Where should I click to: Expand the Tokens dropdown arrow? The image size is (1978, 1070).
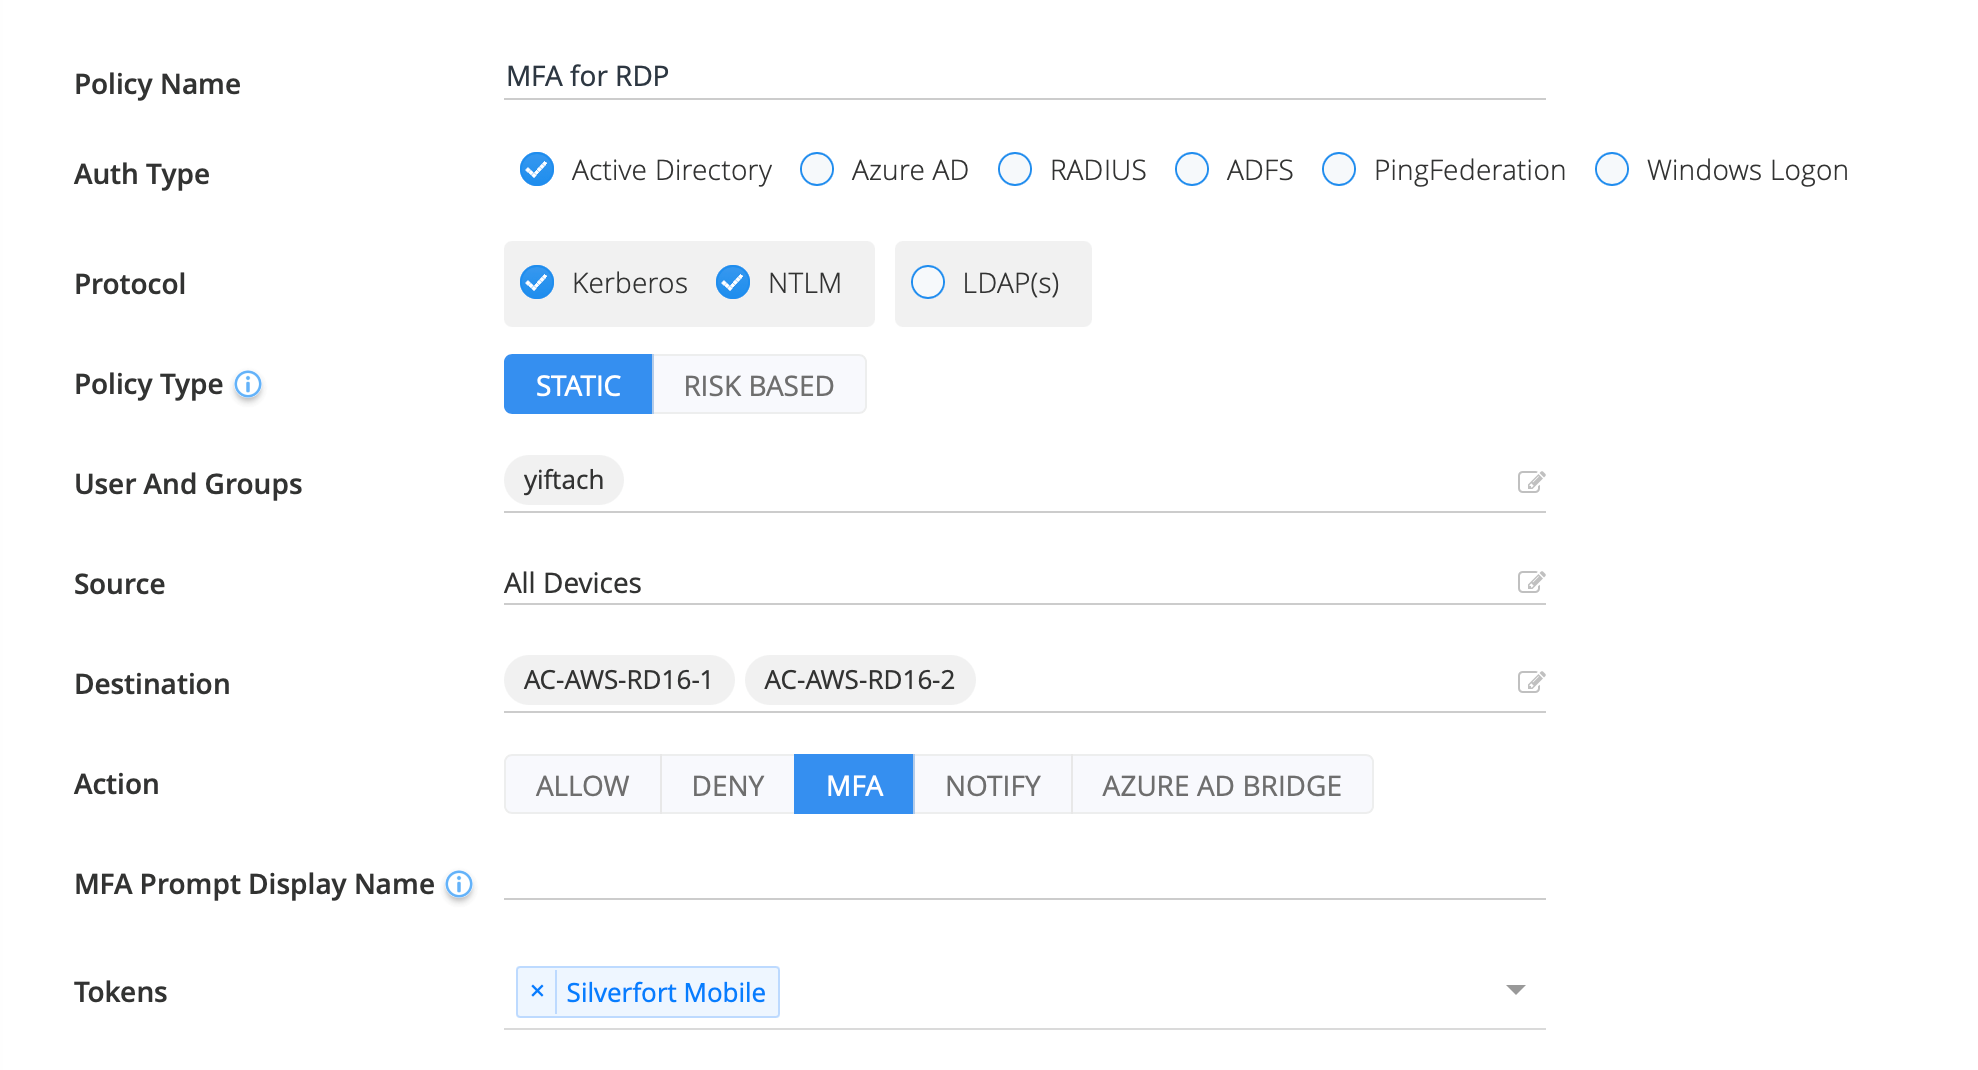[x=1515, y=990]
